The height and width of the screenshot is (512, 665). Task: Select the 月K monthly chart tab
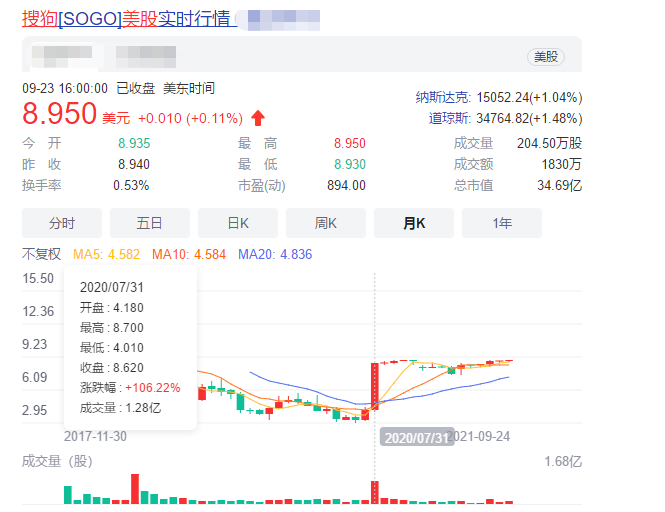pos(414,223)
